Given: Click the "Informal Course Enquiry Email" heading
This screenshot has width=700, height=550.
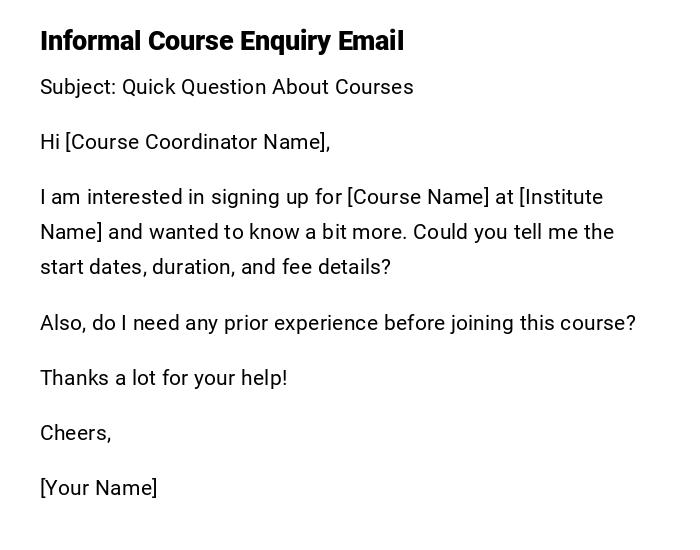Looking at the screenshot, I should click(222, 41).
